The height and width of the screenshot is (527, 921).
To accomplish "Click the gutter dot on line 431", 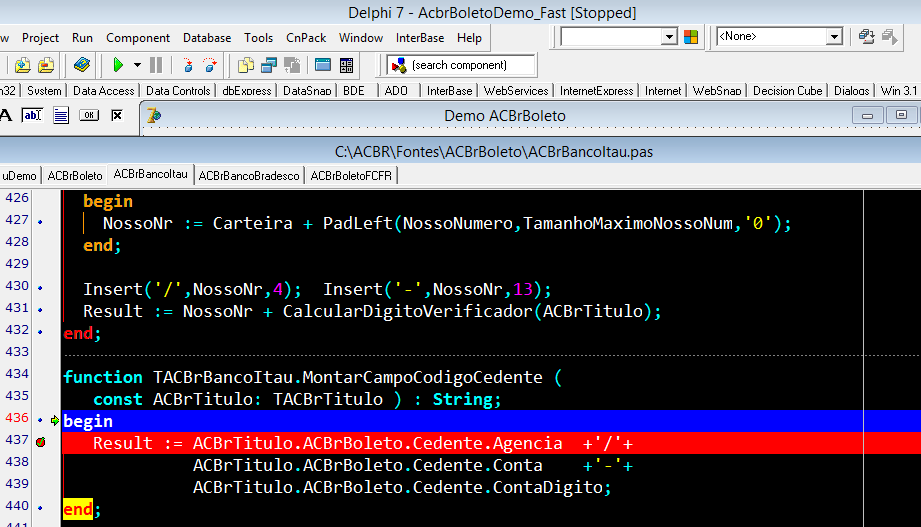I will 40,310.
